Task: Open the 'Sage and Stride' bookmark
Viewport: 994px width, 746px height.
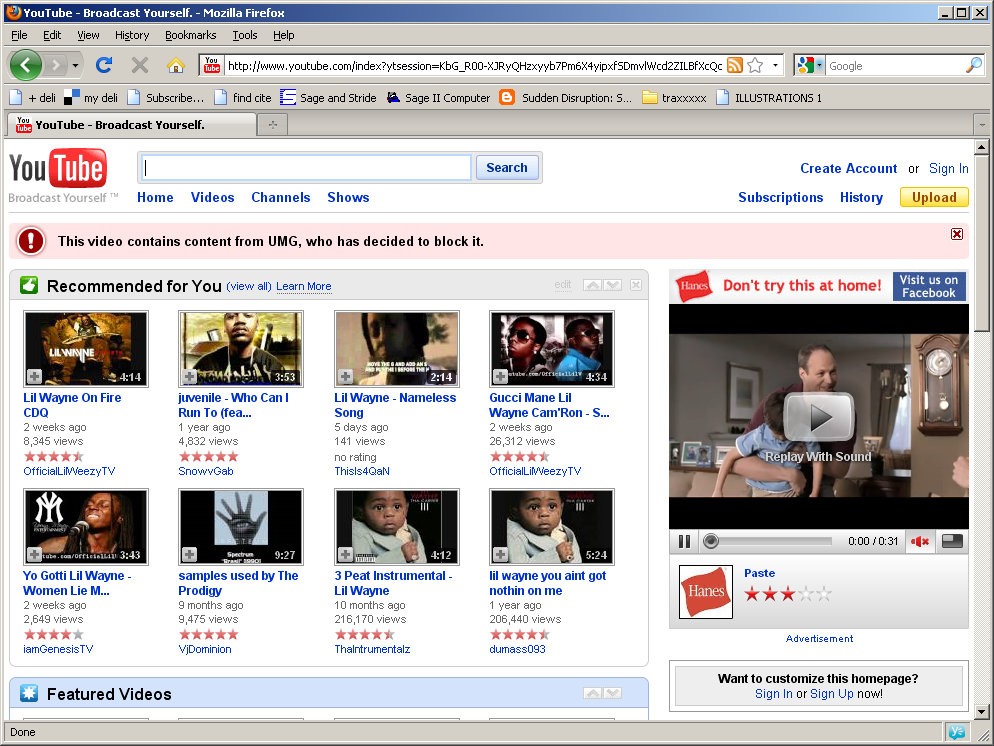Action: 328,98
